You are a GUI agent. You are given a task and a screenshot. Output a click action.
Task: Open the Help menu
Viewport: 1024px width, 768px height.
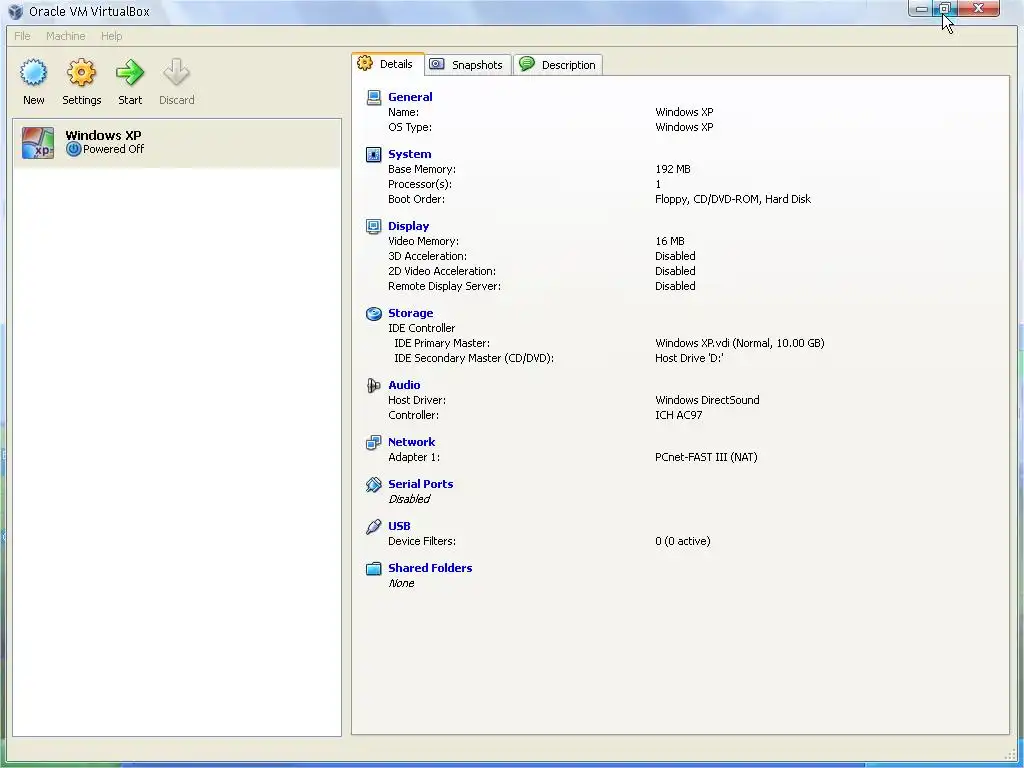tap(112, 36)
